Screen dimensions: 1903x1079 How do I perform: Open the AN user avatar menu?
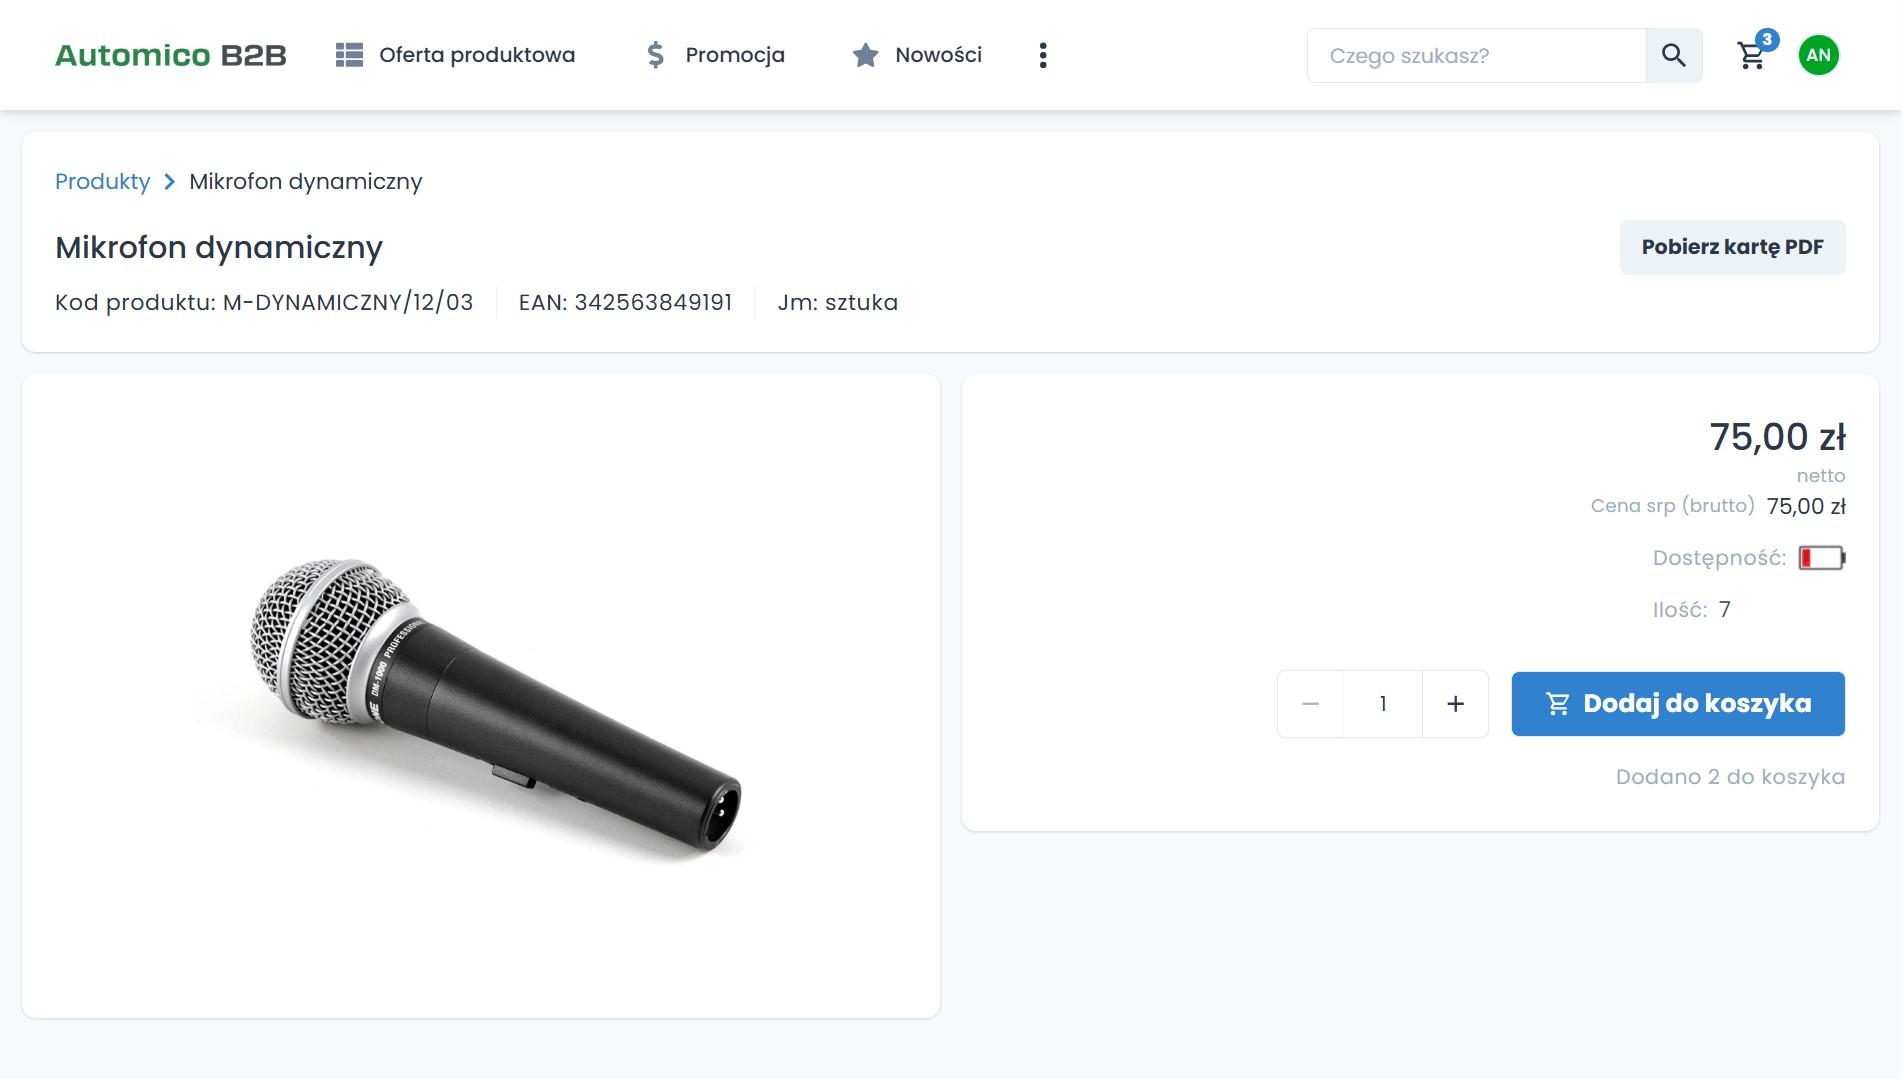tap(1818, 55)
